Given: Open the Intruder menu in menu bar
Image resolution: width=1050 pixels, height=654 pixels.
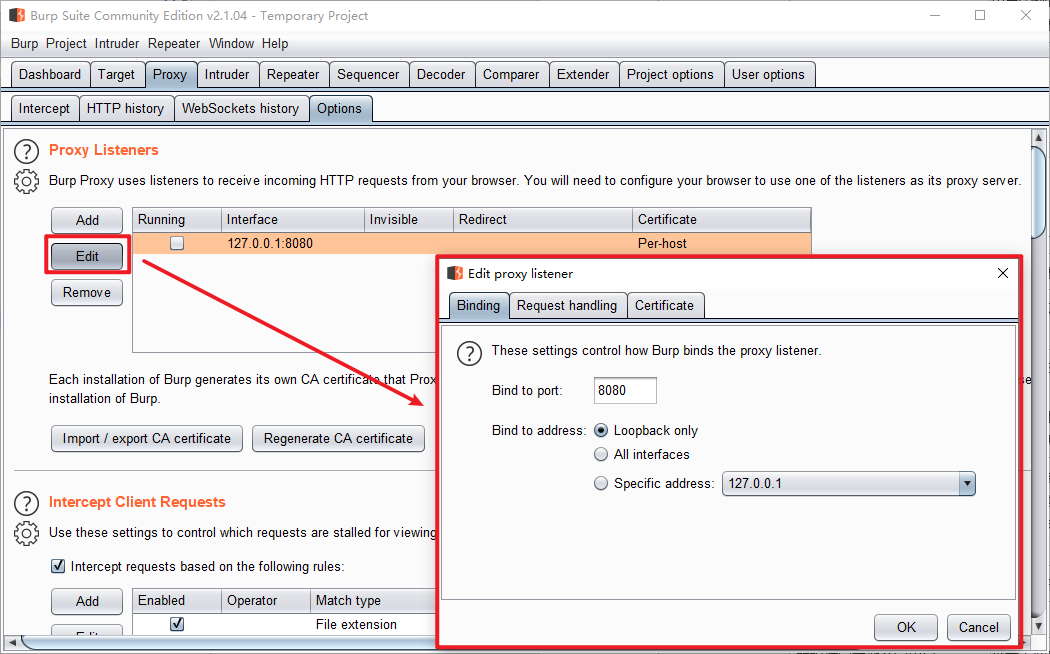Looking at the screenshot, I should (x=117, y=44).
